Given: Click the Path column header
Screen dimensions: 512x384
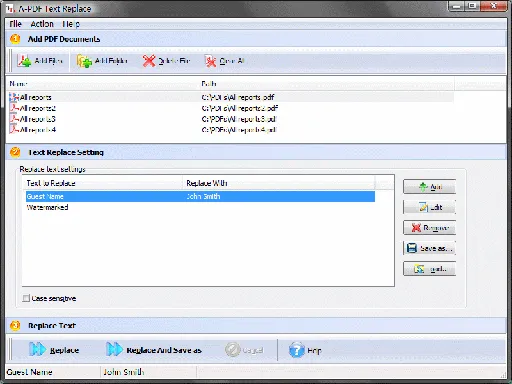Looking at the screenshot, I should (x=327, y=83).
